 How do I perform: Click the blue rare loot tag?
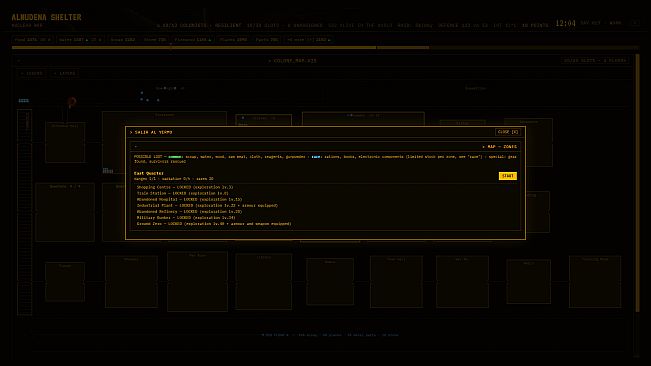click(x=316, y=157)
